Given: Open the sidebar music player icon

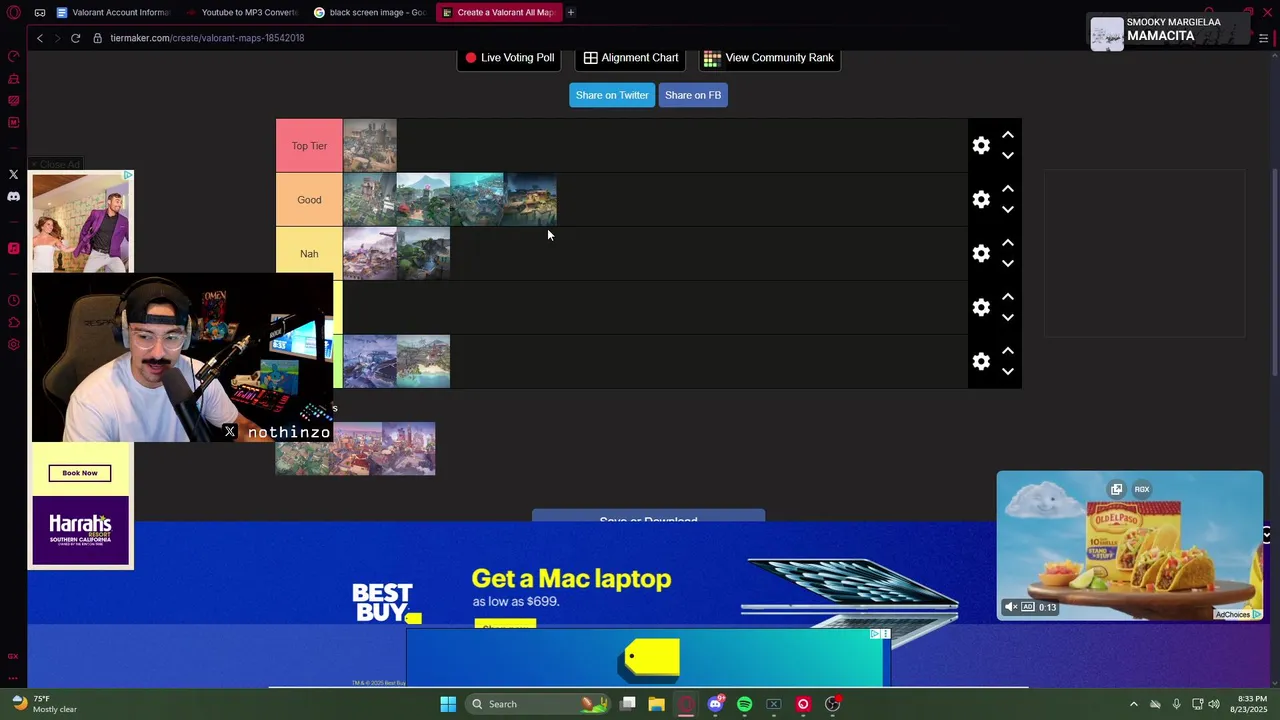Looking at the screenshot, I should [13, 248].
